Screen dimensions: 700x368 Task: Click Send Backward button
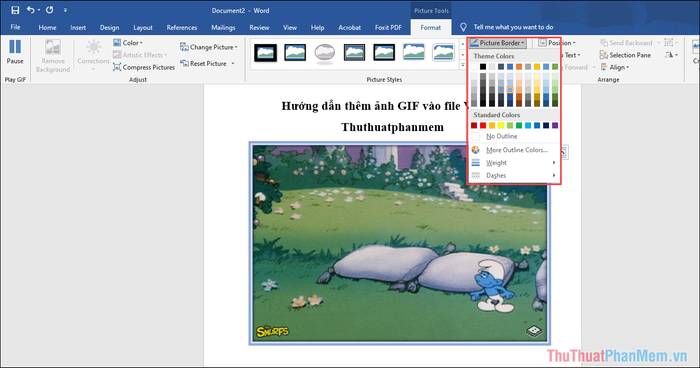click(626, 43)
